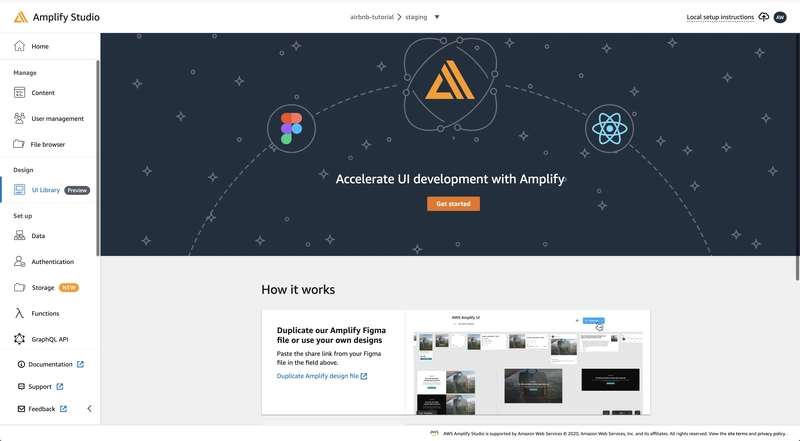
Task: Click the Functions lambda icon
Action: [19, 313]
